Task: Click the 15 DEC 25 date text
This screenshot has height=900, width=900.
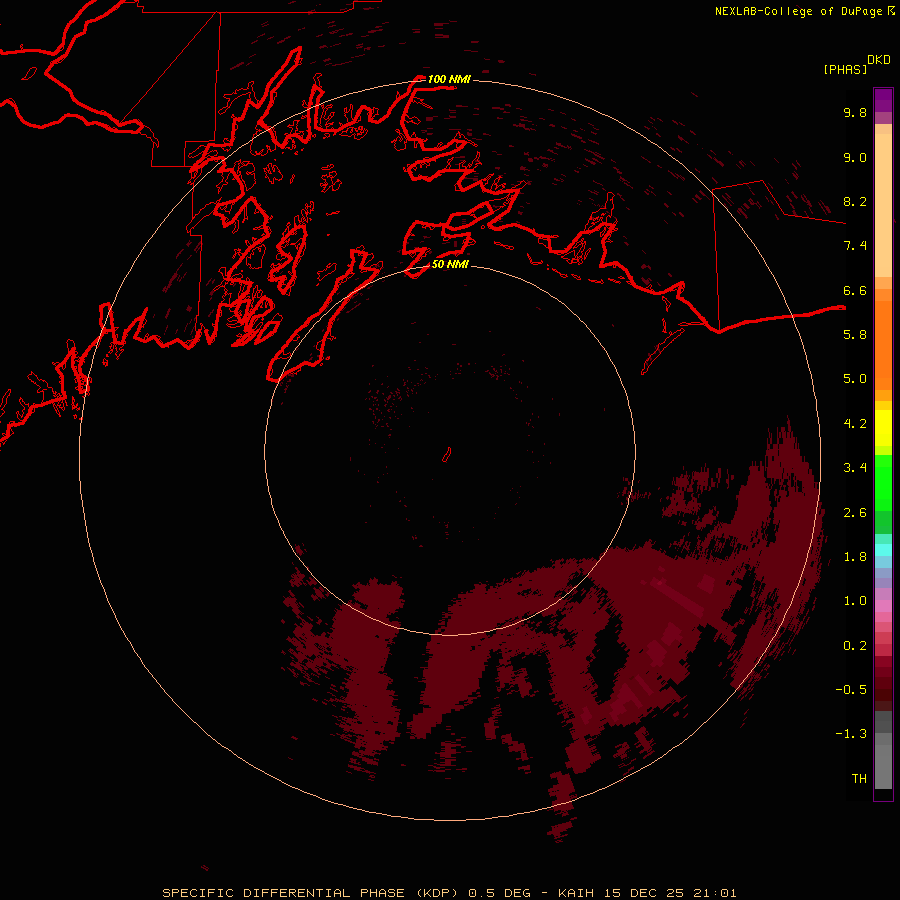Action: click(x=643, y=893)
